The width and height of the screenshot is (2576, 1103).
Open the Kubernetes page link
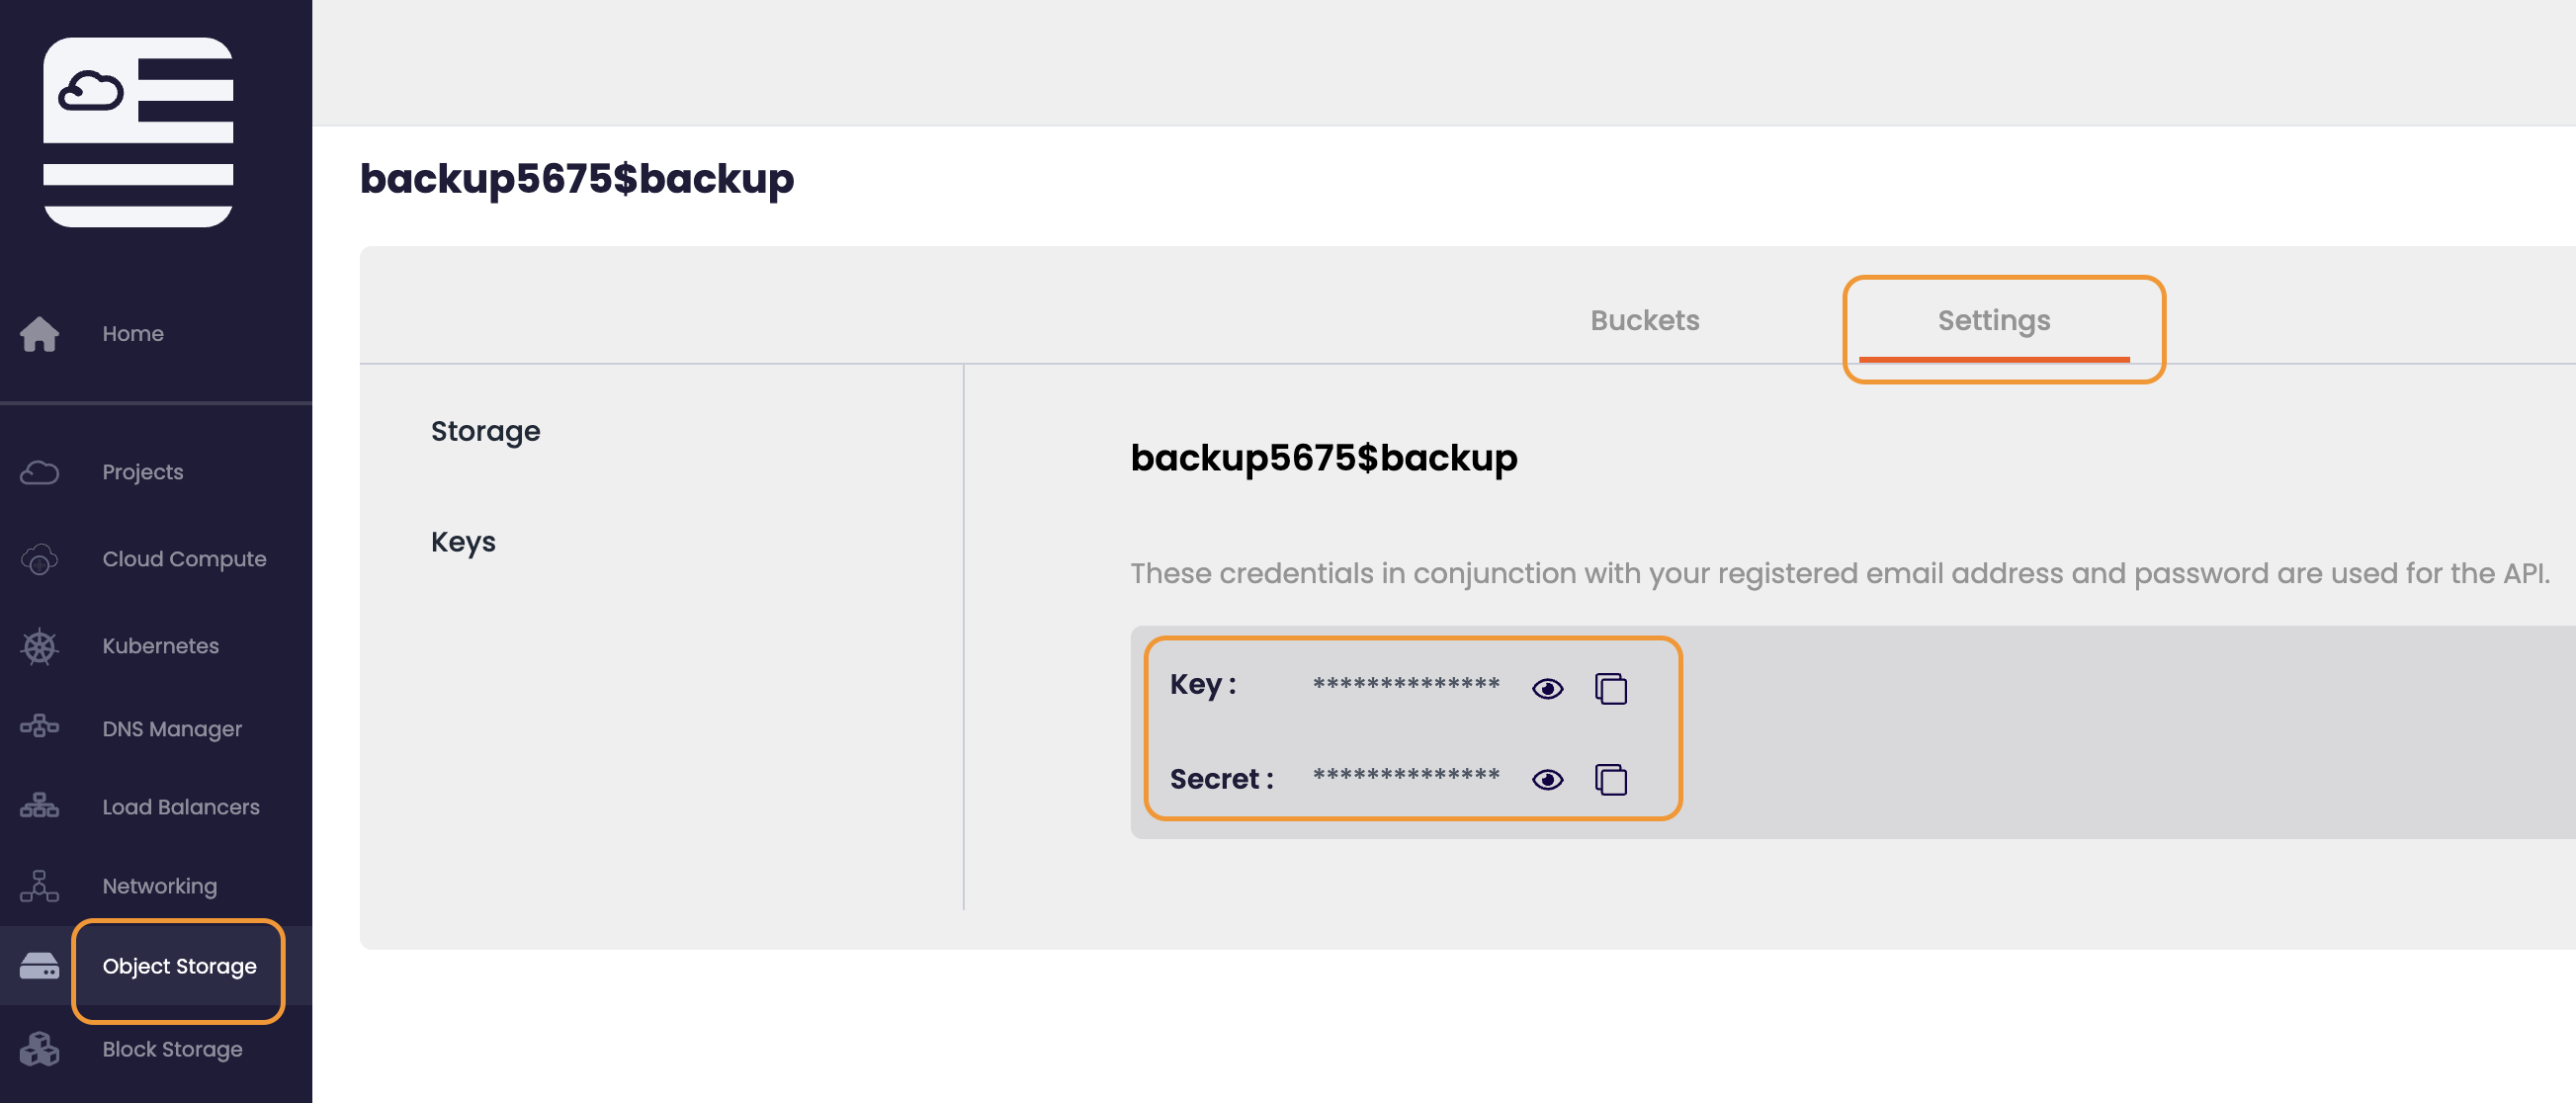coord(160,646)
